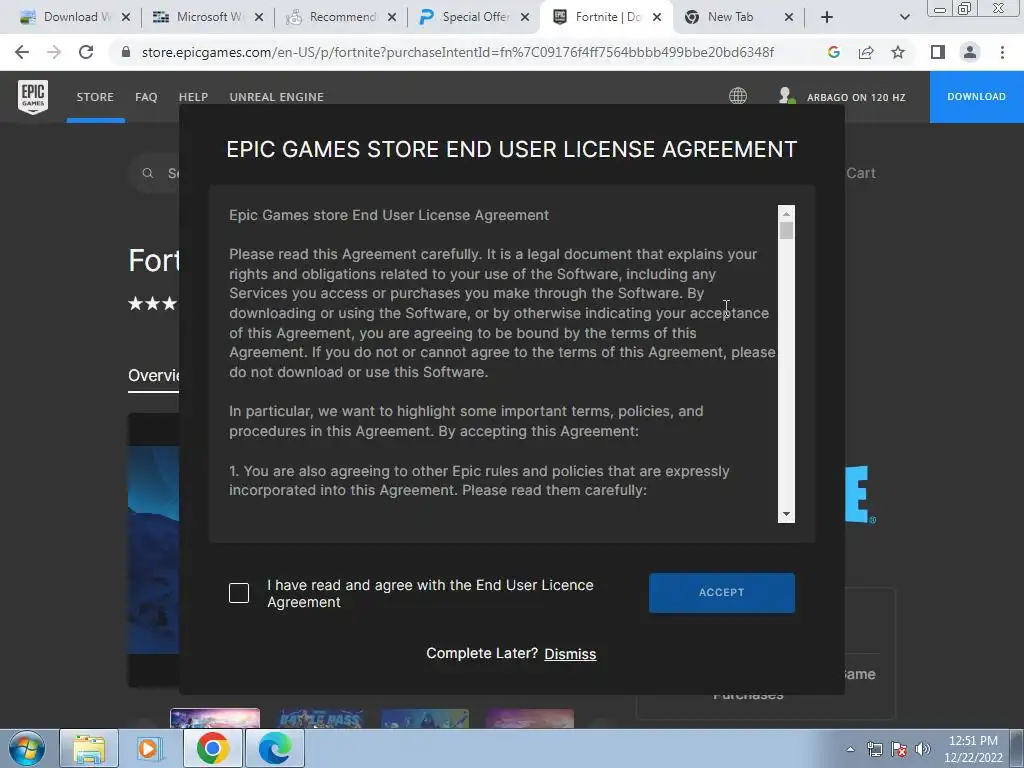
Task: Click the 'Complete Later?' text
Action: [482, 653]
